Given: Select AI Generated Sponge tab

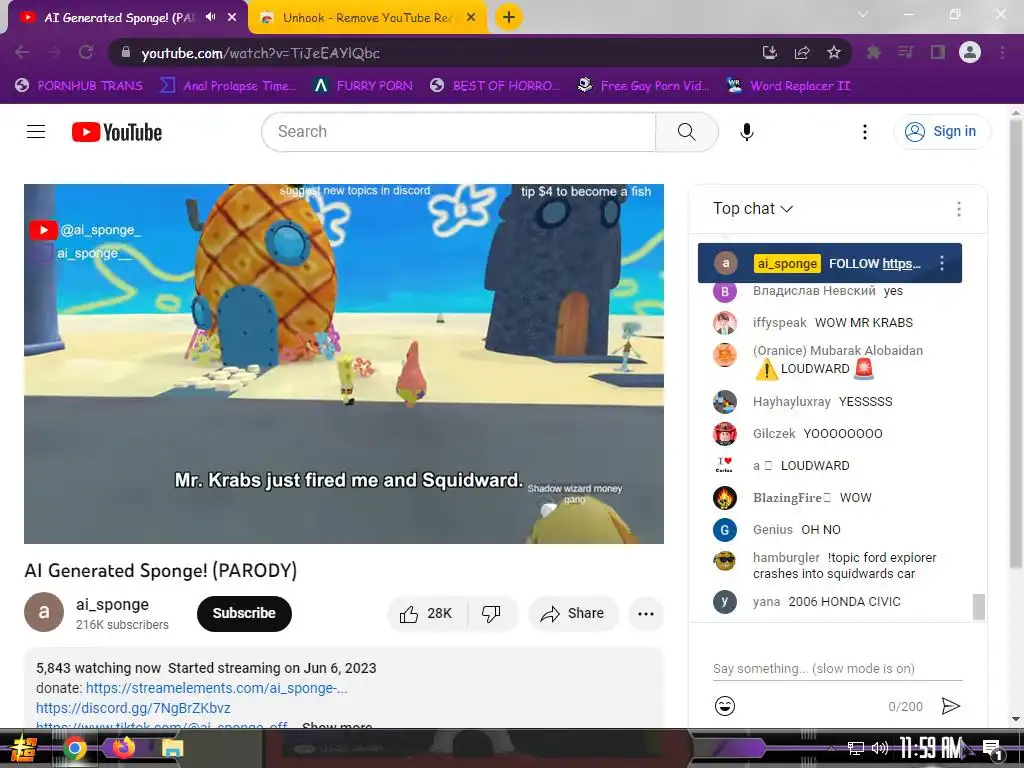Looking at the screenshot, I should 118,18.
